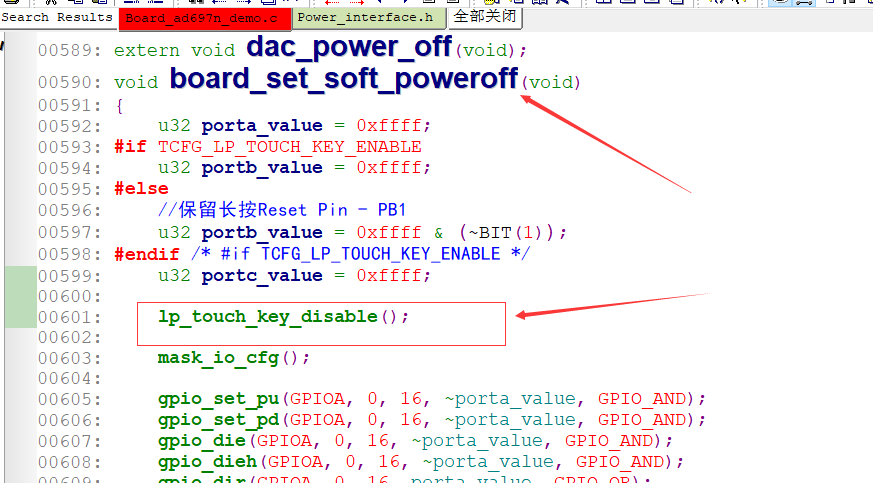This screenshot has width=873, height=483.
Task: Click the extern keyword on line 00589
Action: (147, 51)
